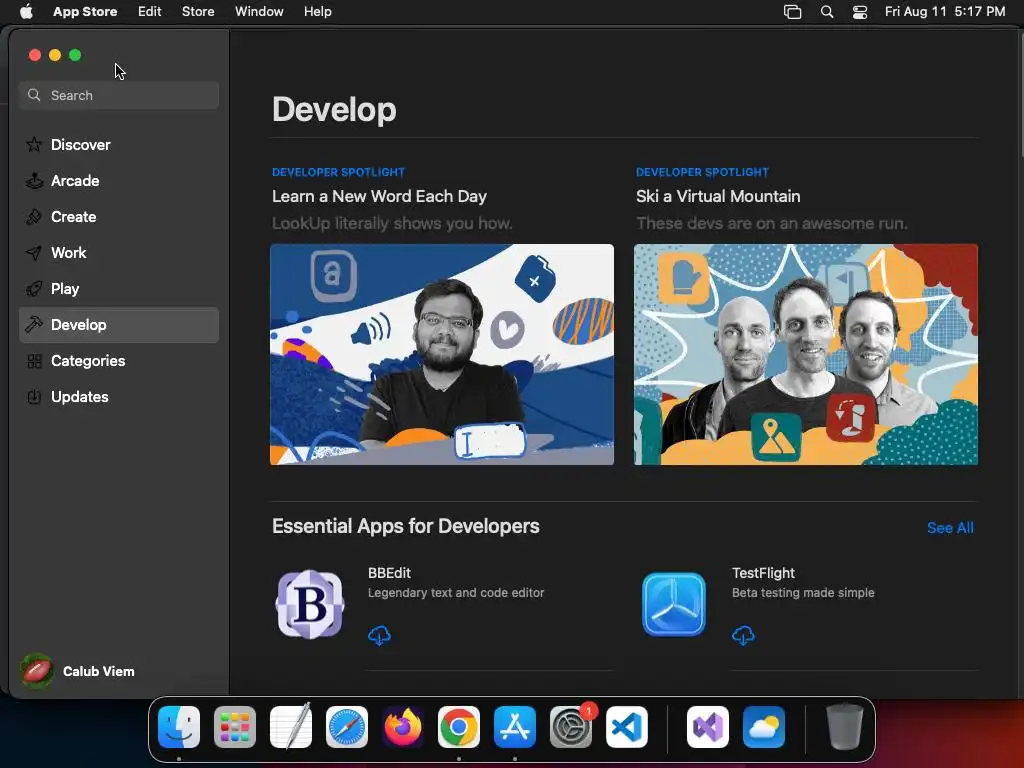The height and width of the screenshot is (768, 1024).
Task: Open Calub Viem account profile
Action: pyautogui.click(x=78, y=671)
